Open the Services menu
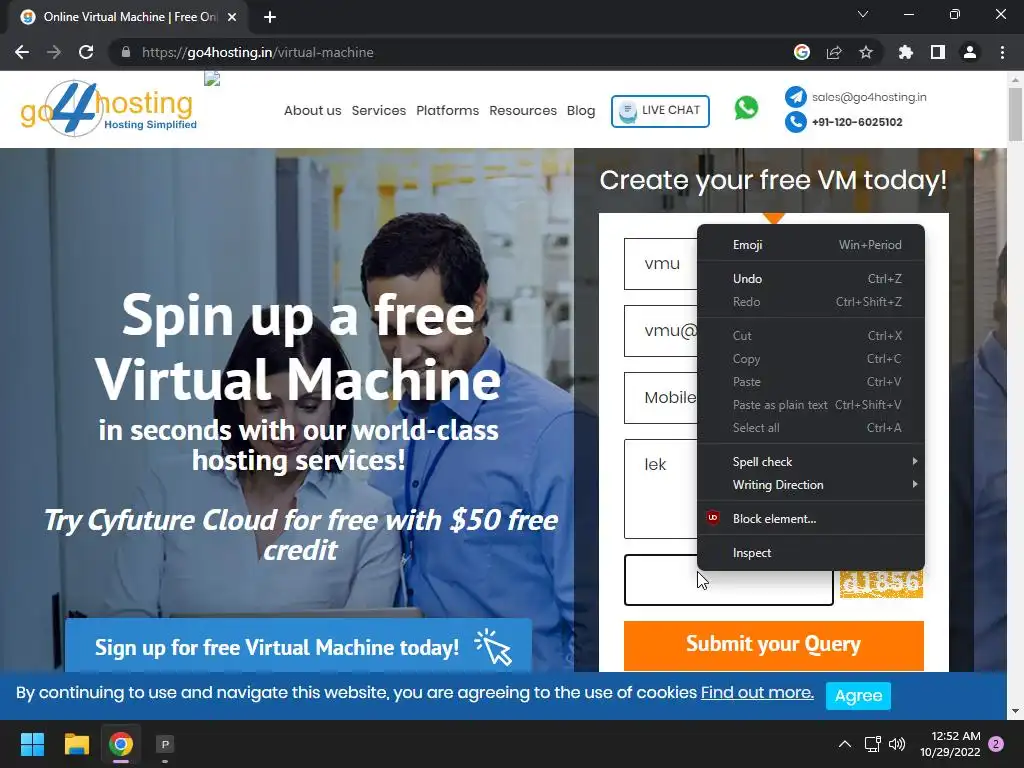The width and height of the screenshot is (1024, 768). tap(379, 110)
